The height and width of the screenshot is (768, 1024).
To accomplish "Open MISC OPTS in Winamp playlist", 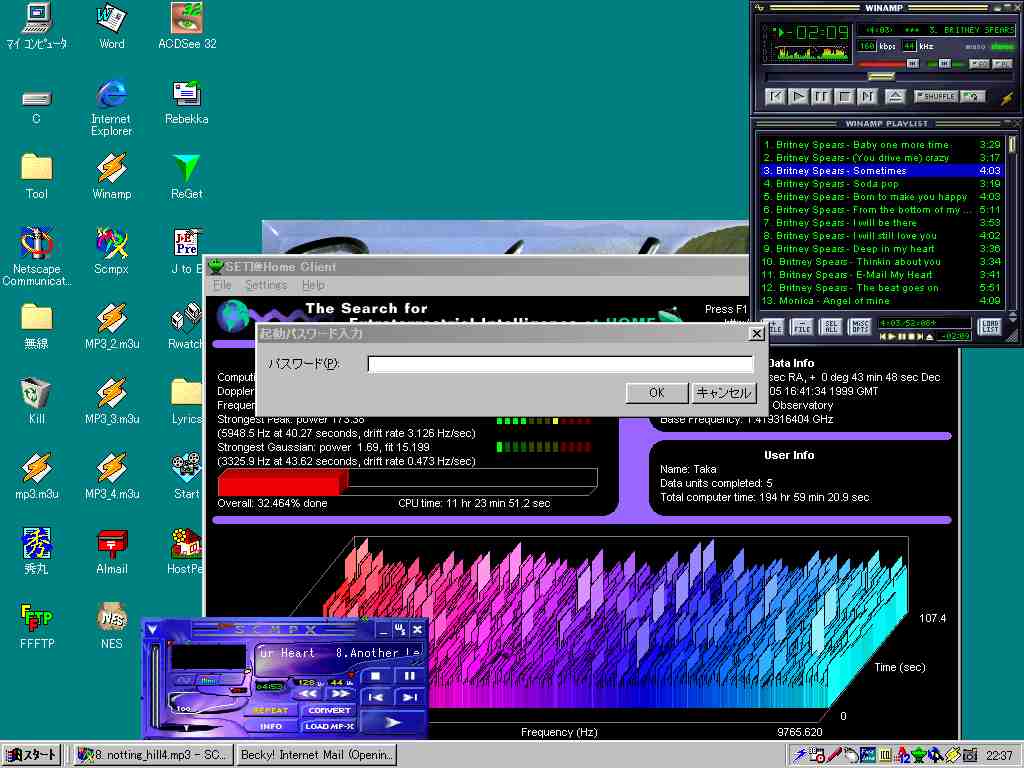I will coord(859,327).
